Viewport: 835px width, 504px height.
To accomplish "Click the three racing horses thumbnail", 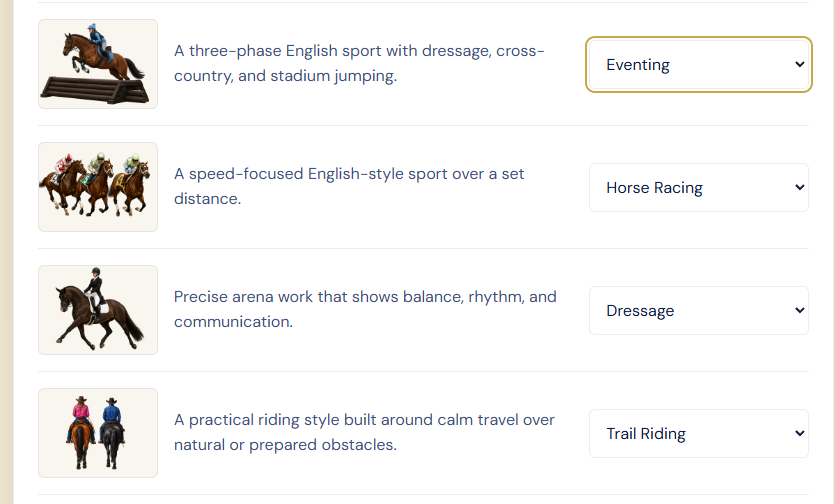I will coord(98,187).
